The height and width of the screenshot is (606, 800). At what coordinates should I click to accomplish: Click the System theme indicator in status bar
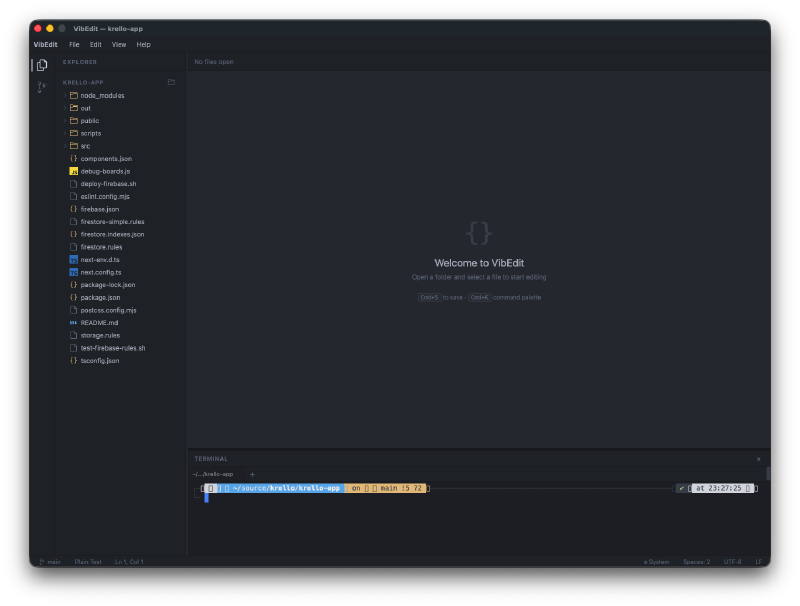tap(656, 562)
